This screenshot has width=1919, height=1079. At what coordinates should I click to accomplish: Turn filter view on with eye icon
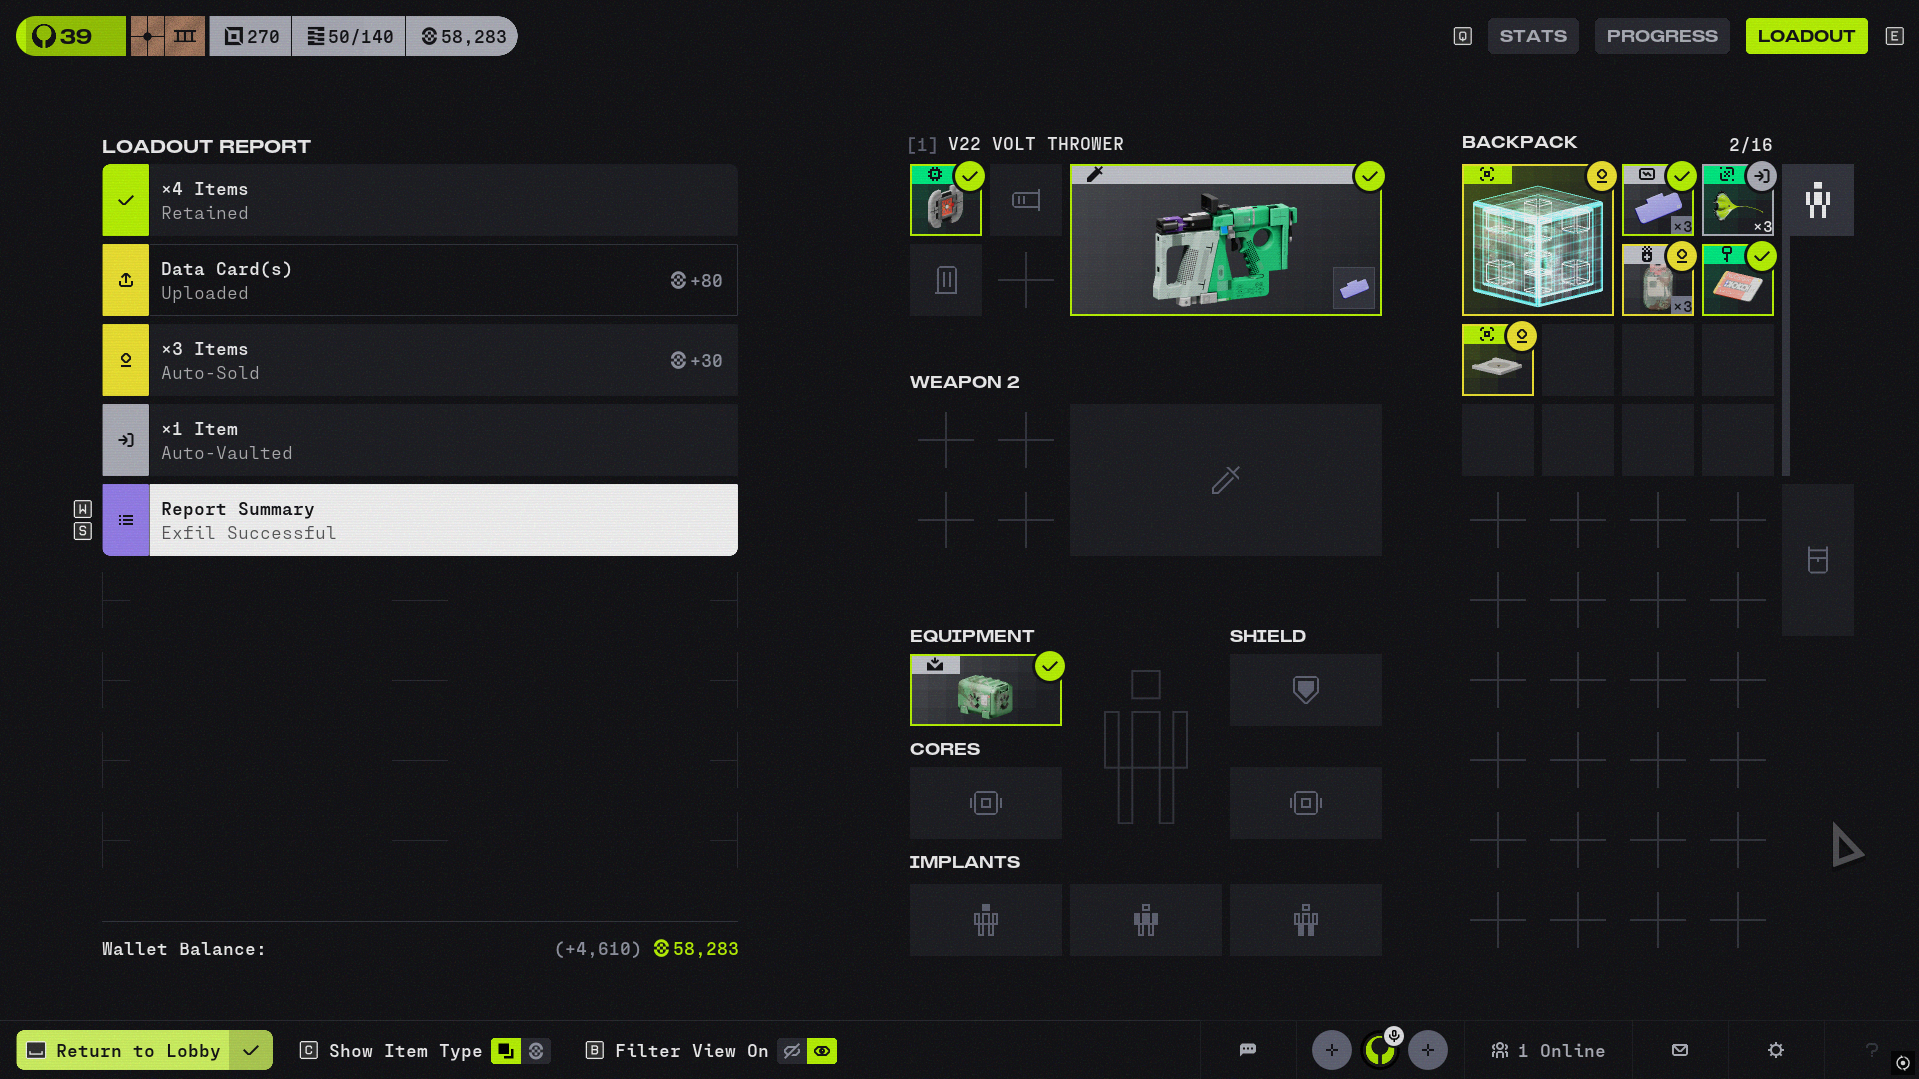click(x=822, y=1050)
